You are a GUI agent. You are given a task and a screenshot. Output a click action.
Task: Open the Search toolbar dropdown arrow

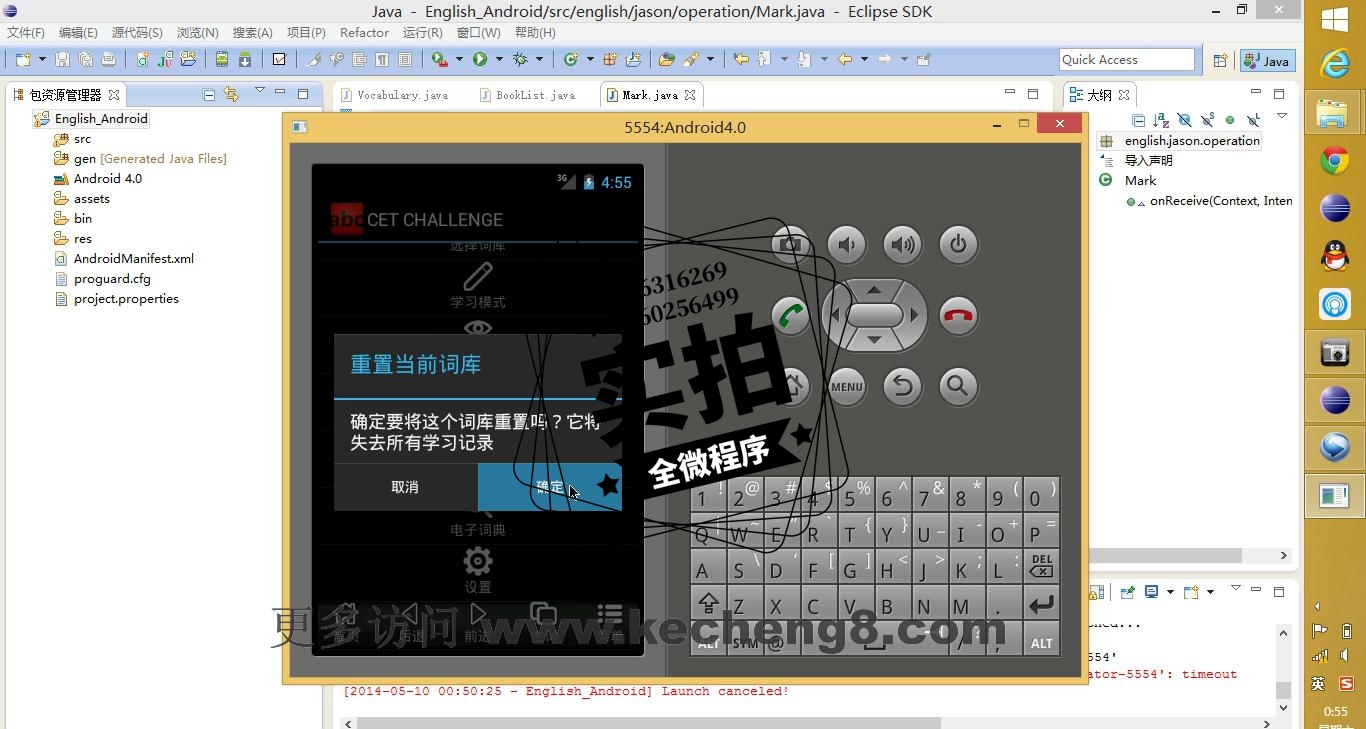(x=710, y=60)
